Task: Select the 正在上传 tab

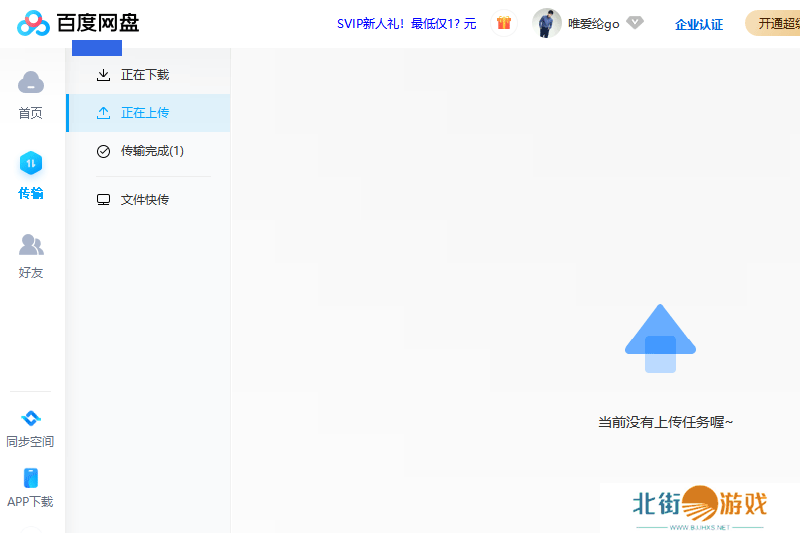Action: (x=145, y=113)
